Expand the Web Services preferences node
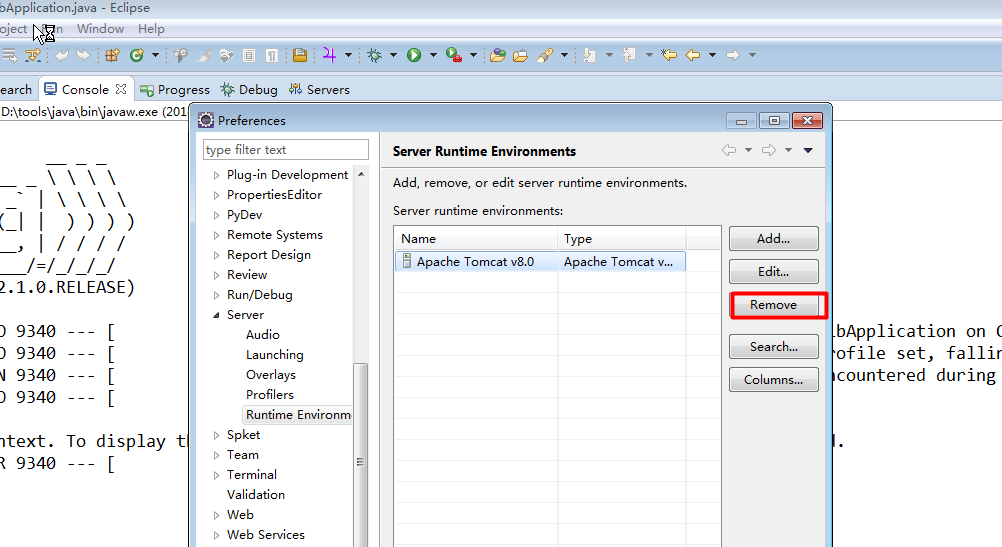The image size is (1002, 547). (x=216, y=535)
